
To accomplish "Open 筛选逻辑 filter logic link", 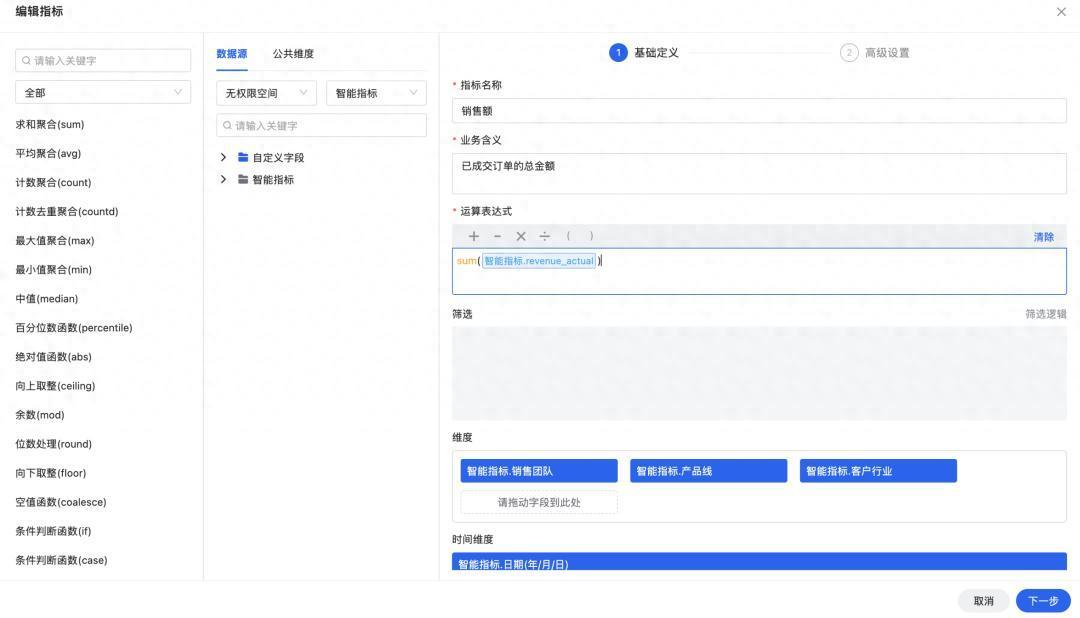I will [x=1046, y=314].
